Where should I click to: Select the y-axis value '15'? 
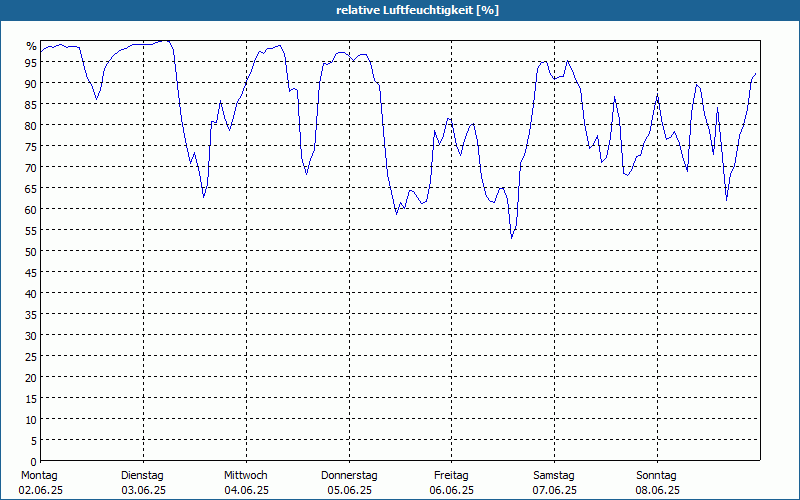tap(31, 399)
